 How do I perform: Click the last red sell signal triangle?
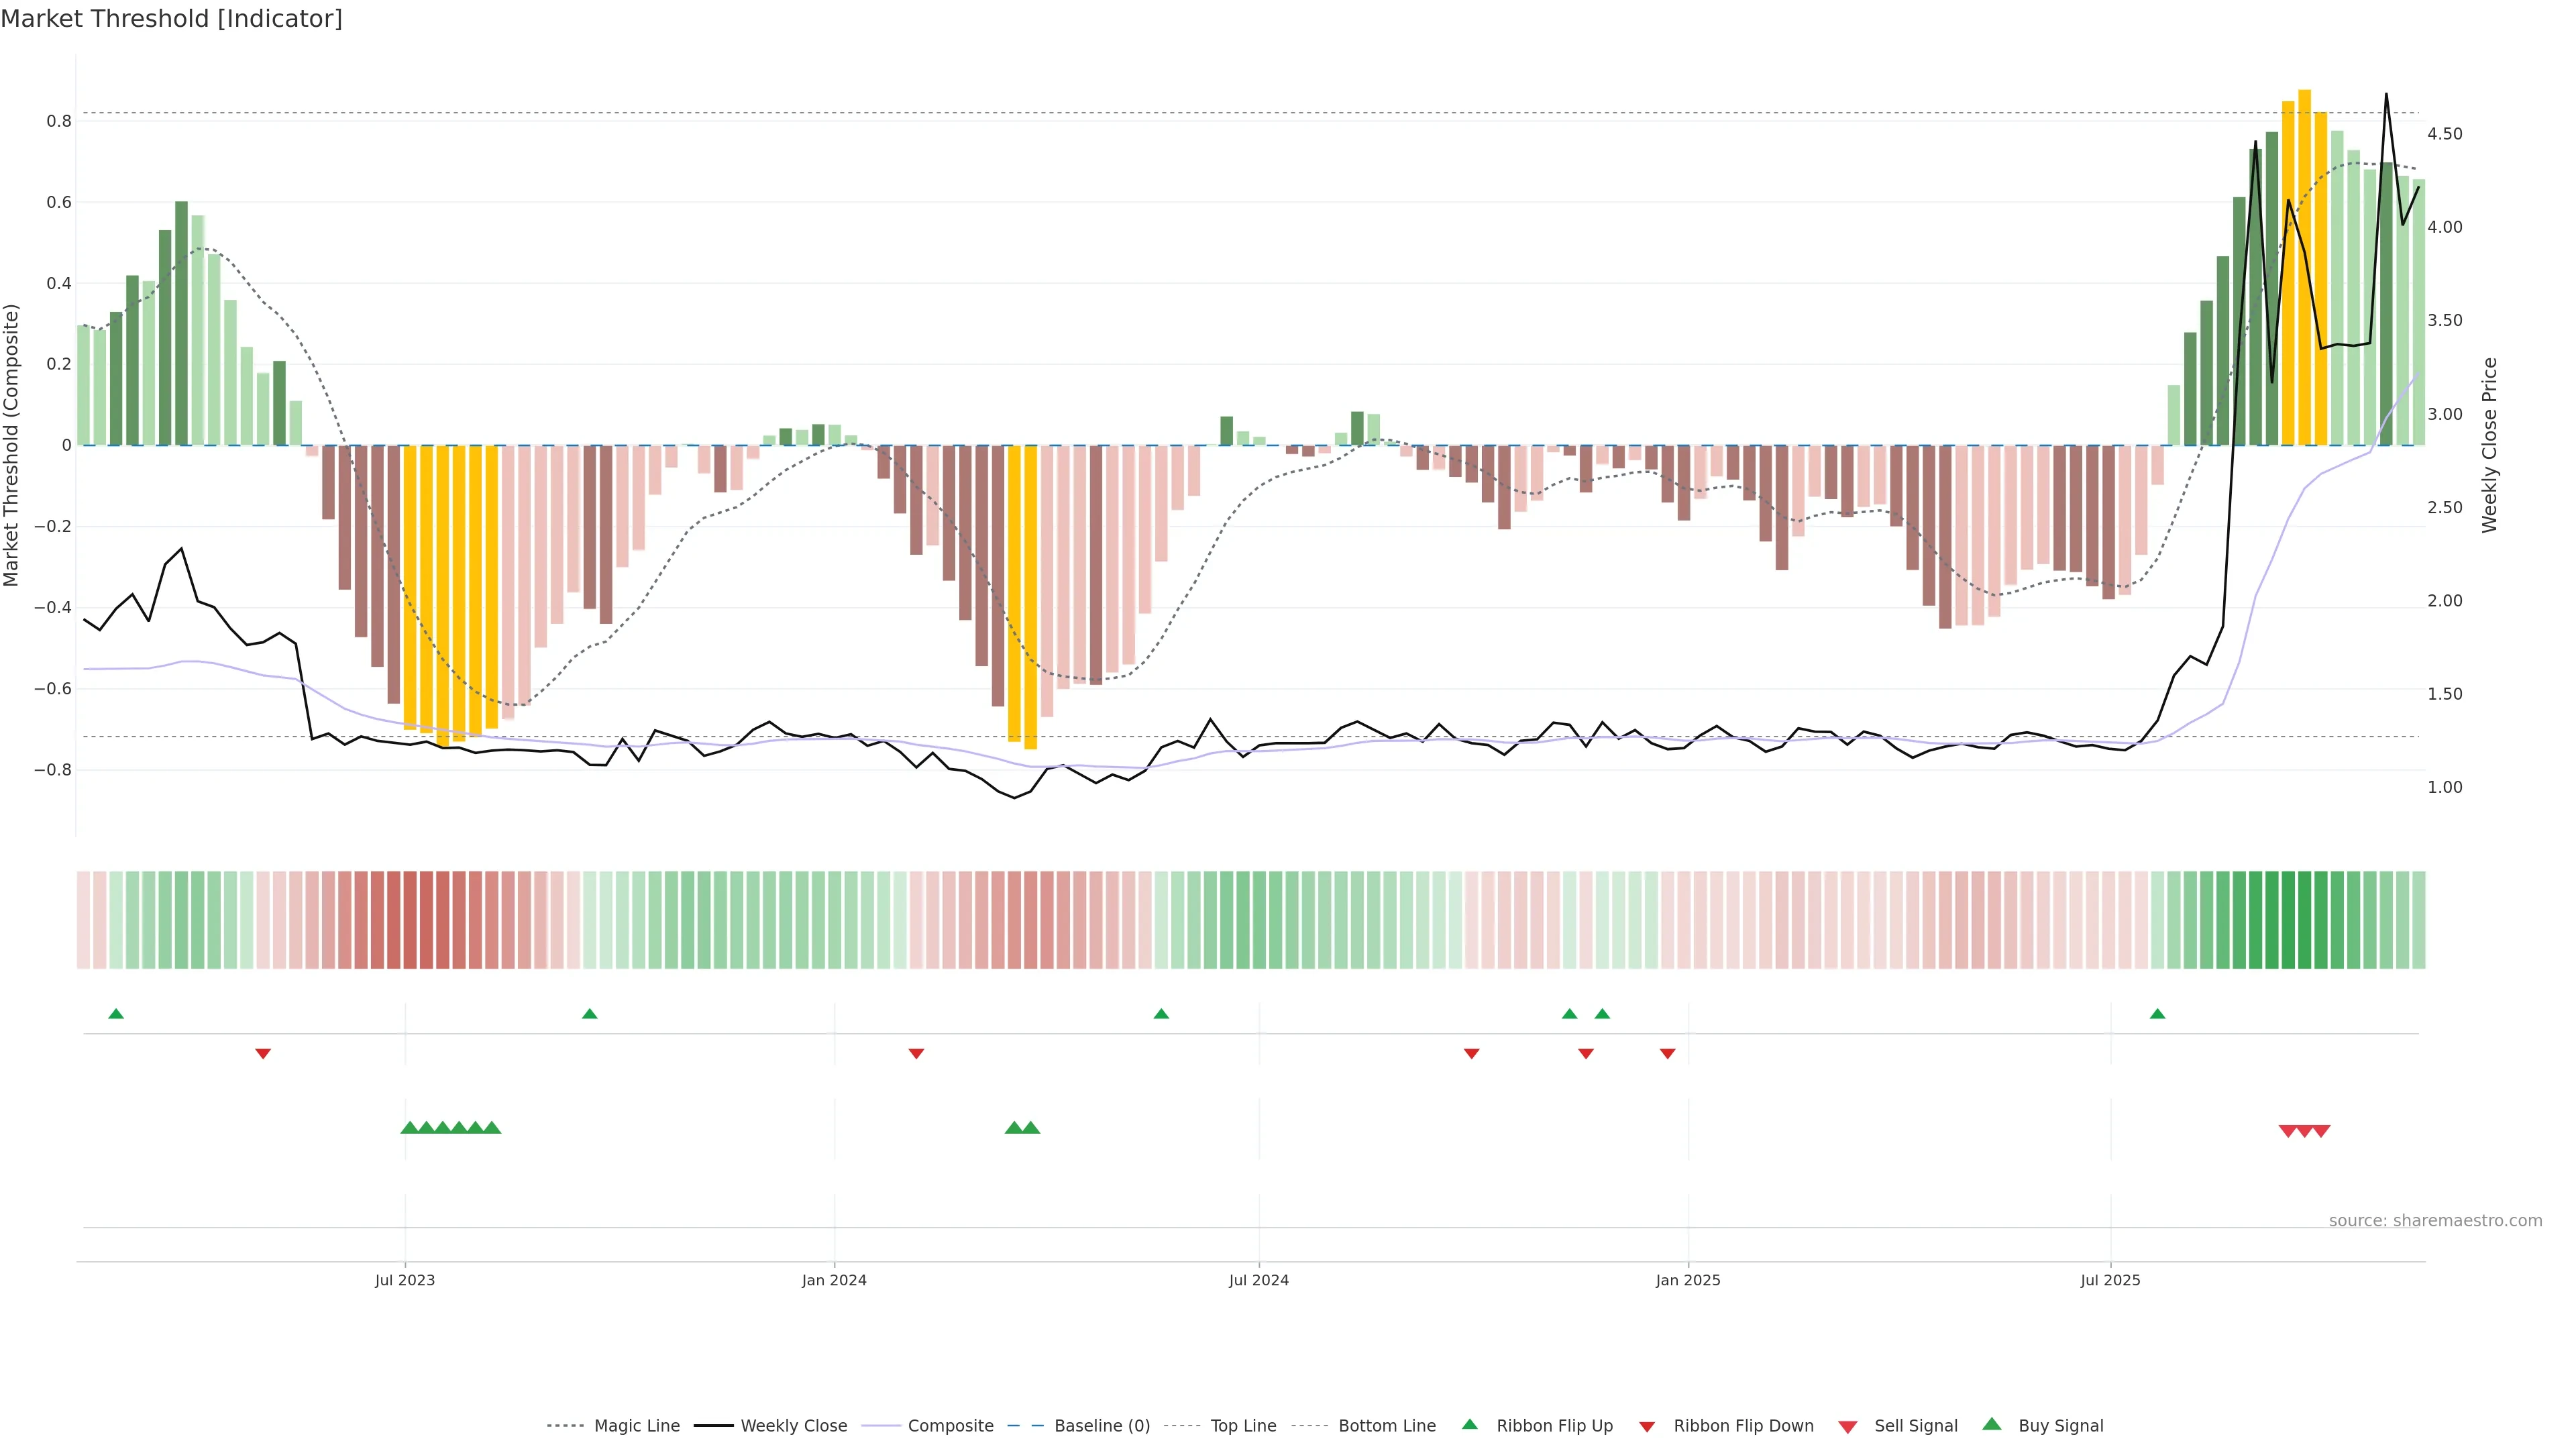point(2321,1131)
